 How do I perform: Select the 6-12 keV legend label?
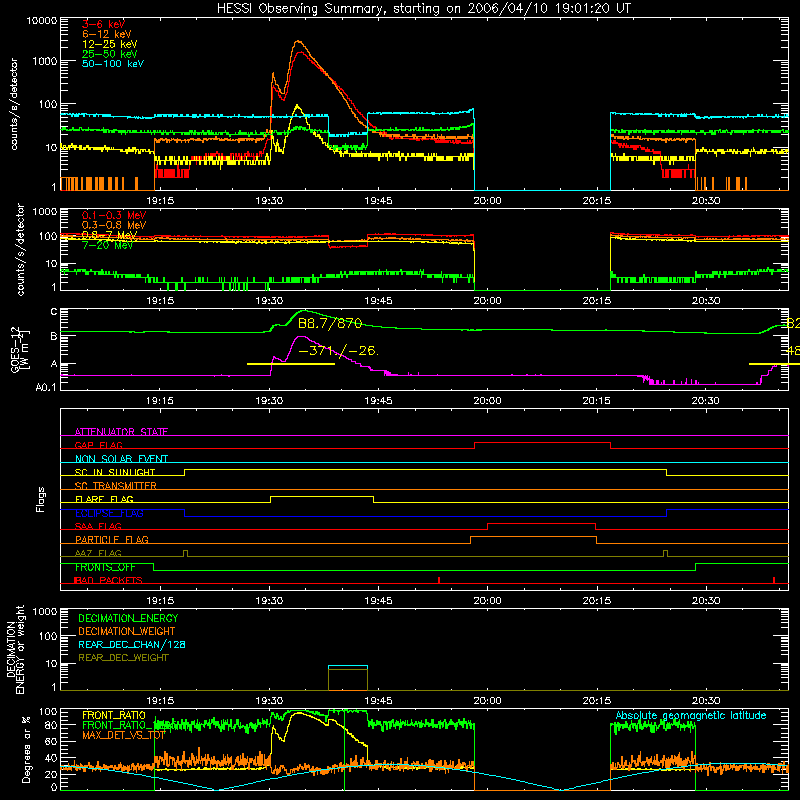tap(107, 34)
